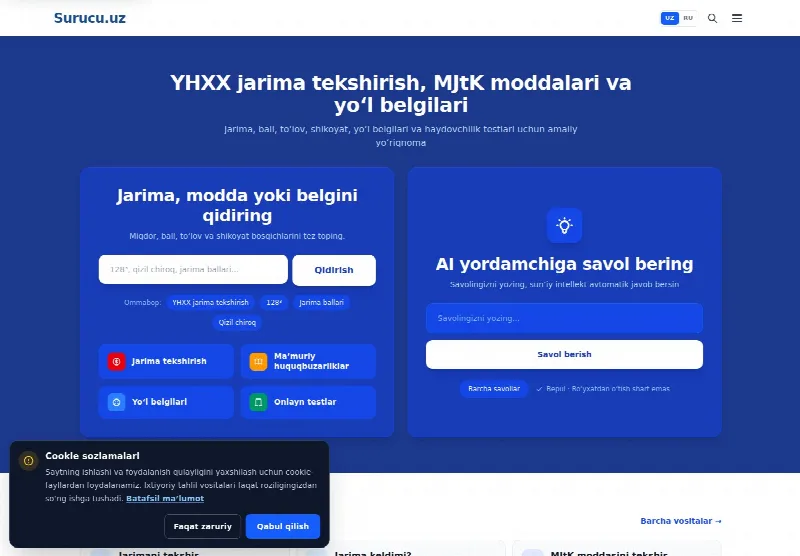Switch language to RU

688,18
